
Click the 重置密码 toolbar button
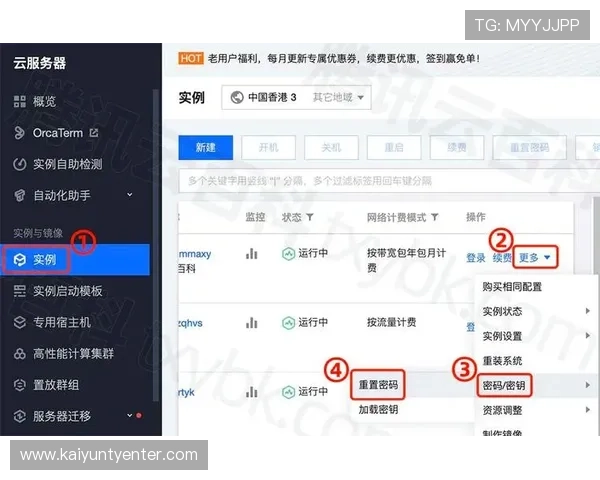click(x=530, y=147)
